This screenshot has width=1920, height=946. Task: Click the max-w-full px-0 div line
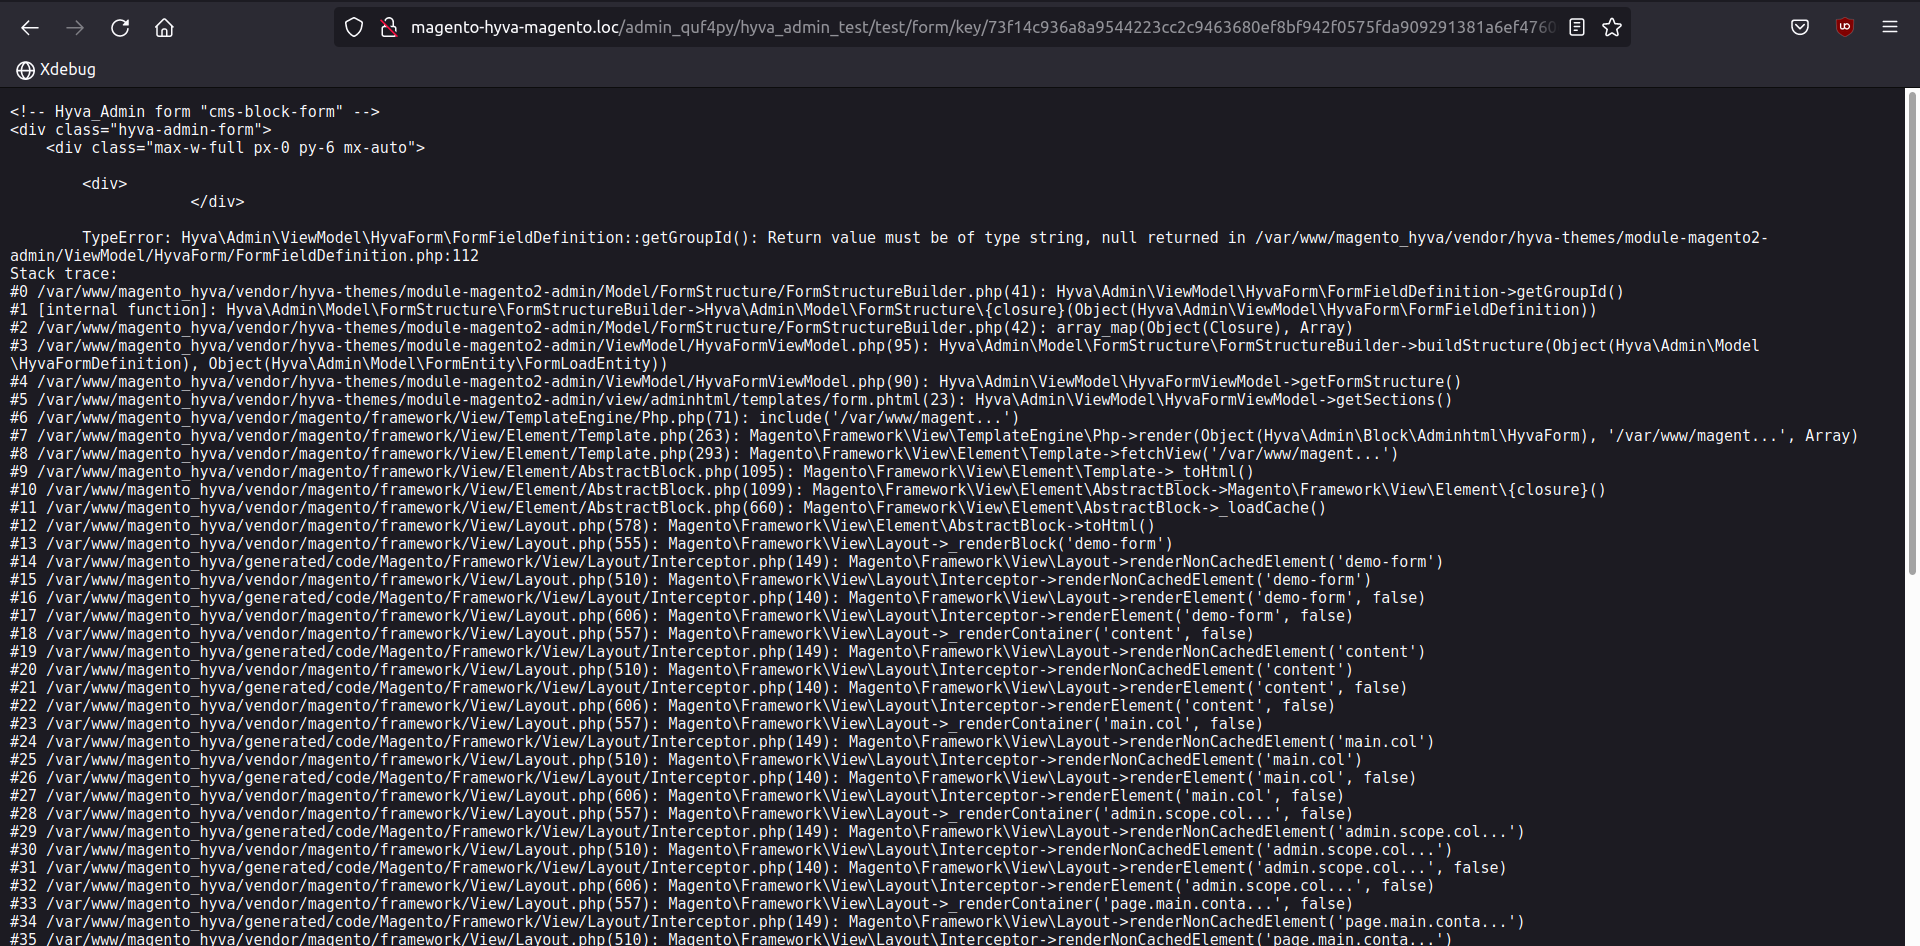pos(235,148)
